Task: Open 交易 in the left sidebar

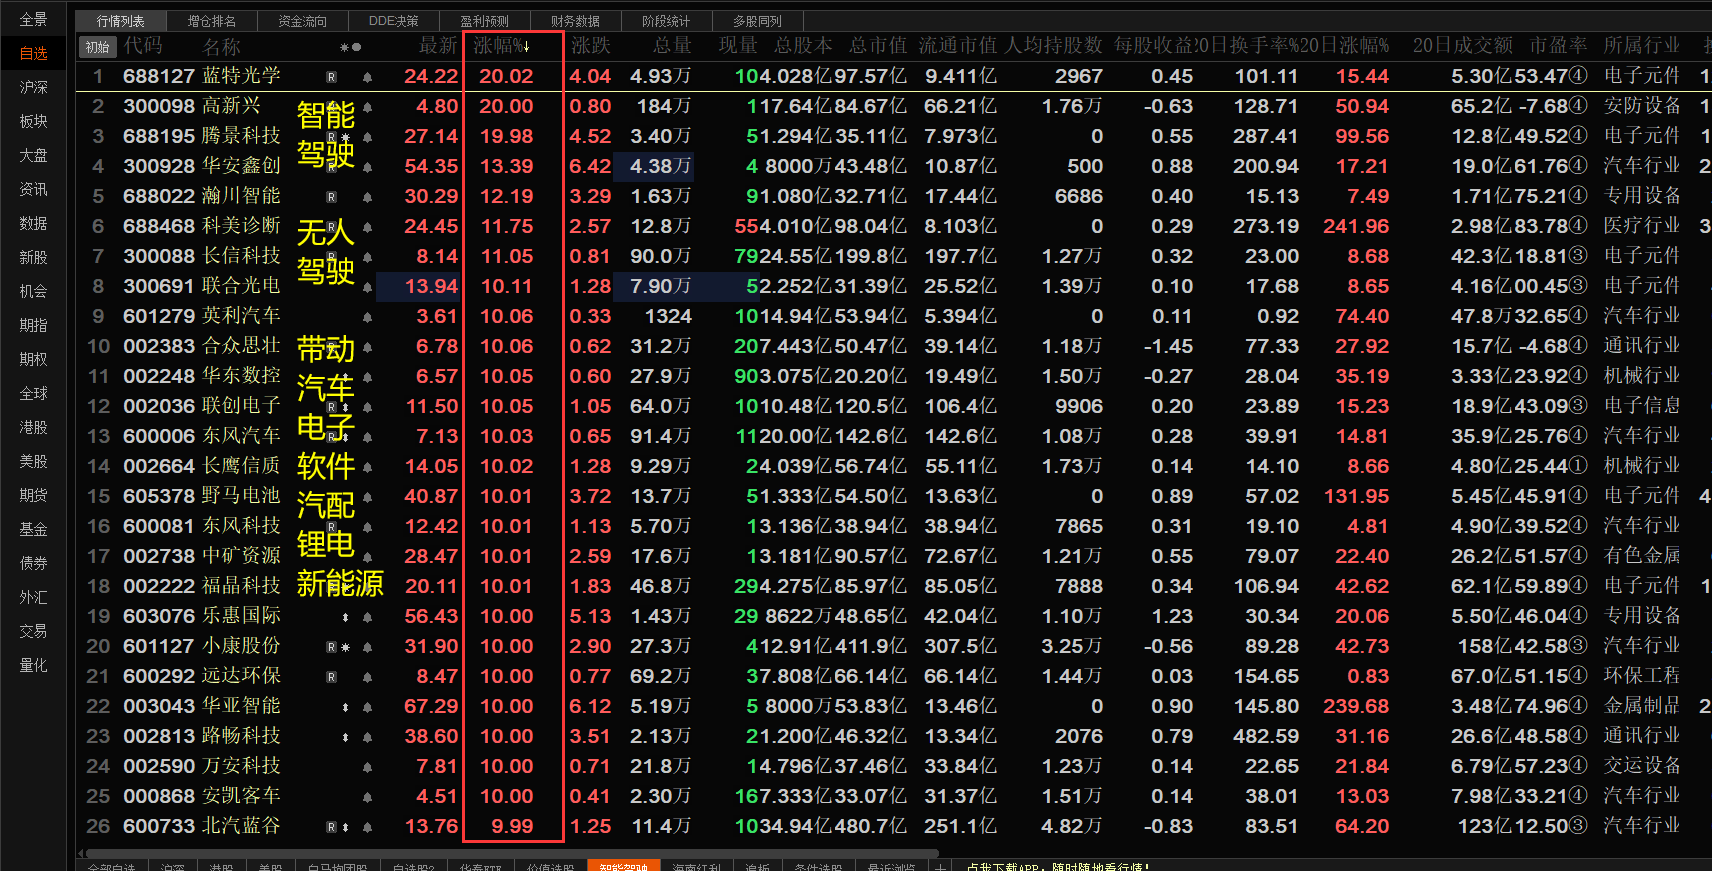Action: (x=33, y=631)
